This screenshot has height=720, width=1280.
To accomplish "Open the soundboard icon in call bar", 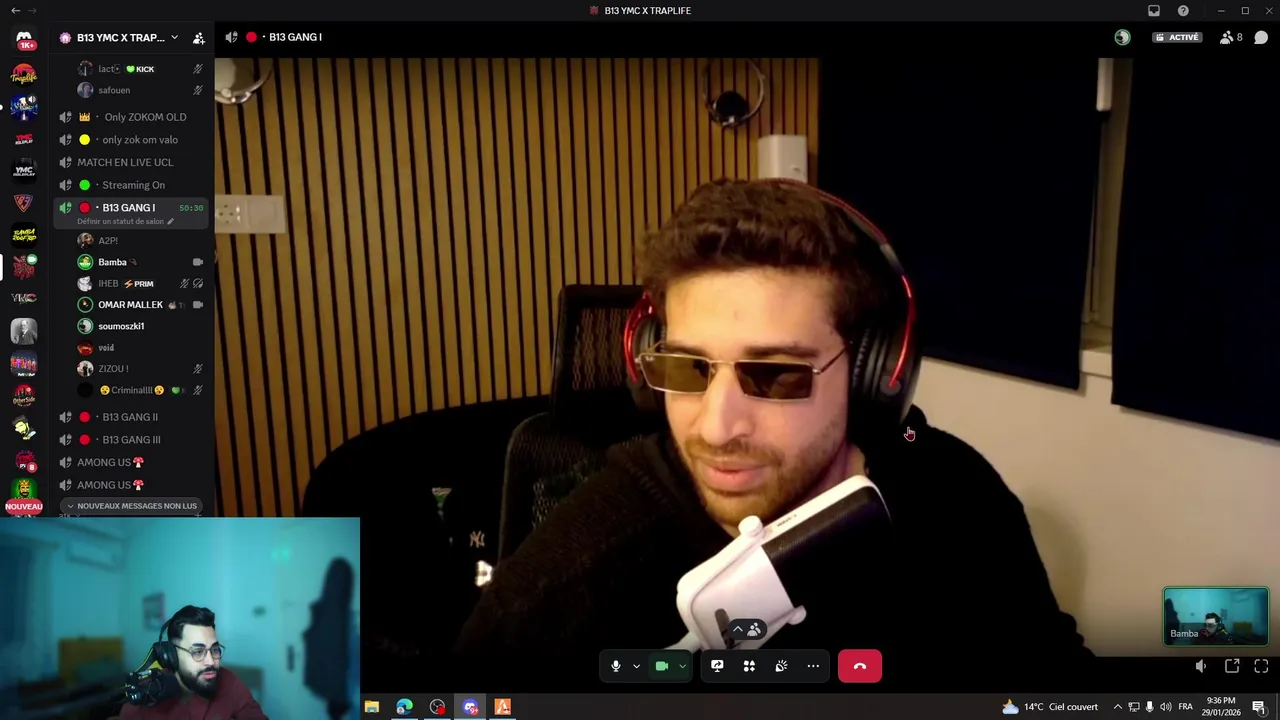I will (781, 666).
